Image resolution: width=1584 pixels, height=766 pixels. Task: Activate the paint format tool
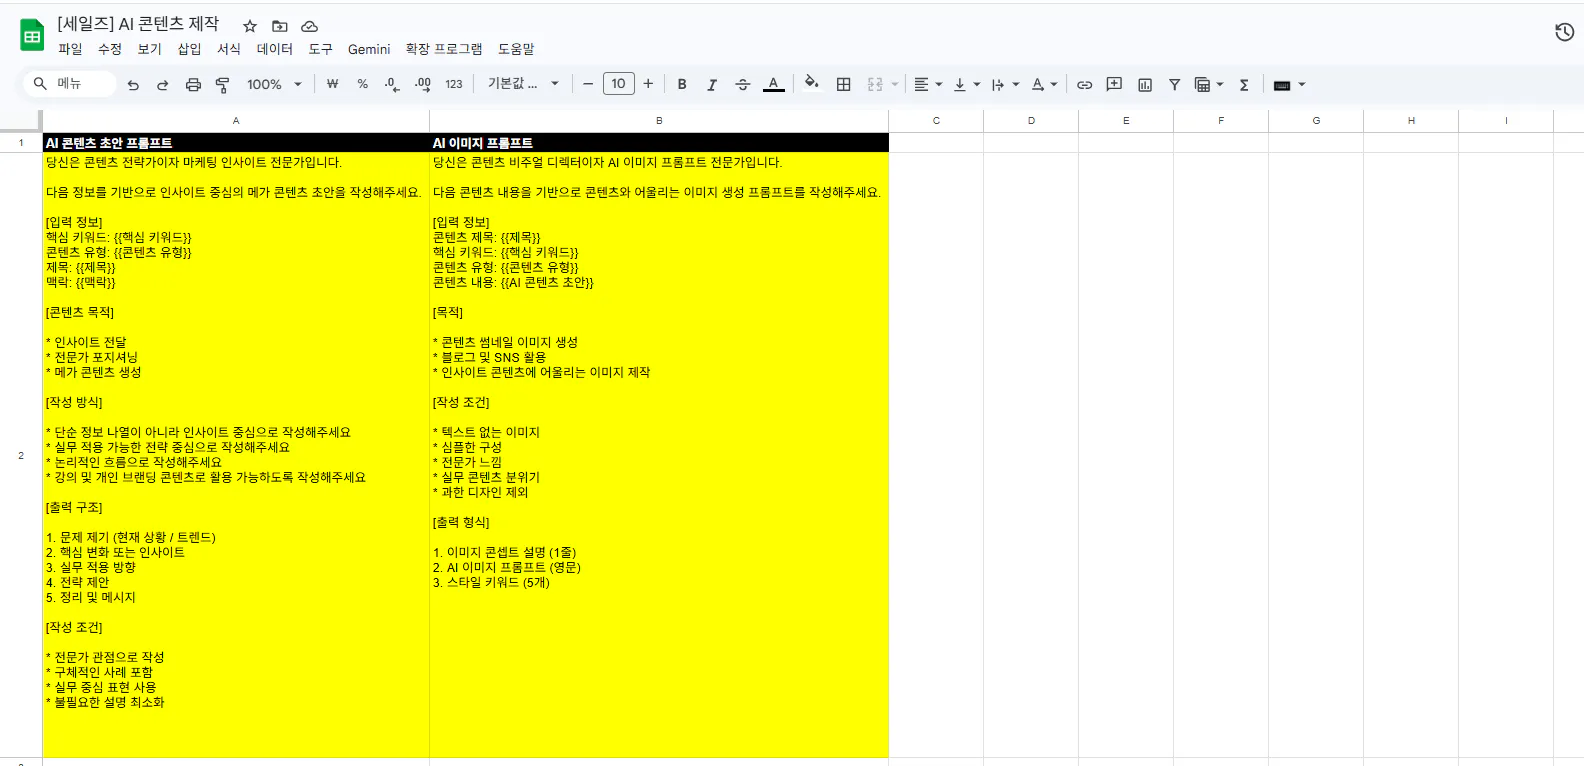pyautogui.click(x=223, y=85)
